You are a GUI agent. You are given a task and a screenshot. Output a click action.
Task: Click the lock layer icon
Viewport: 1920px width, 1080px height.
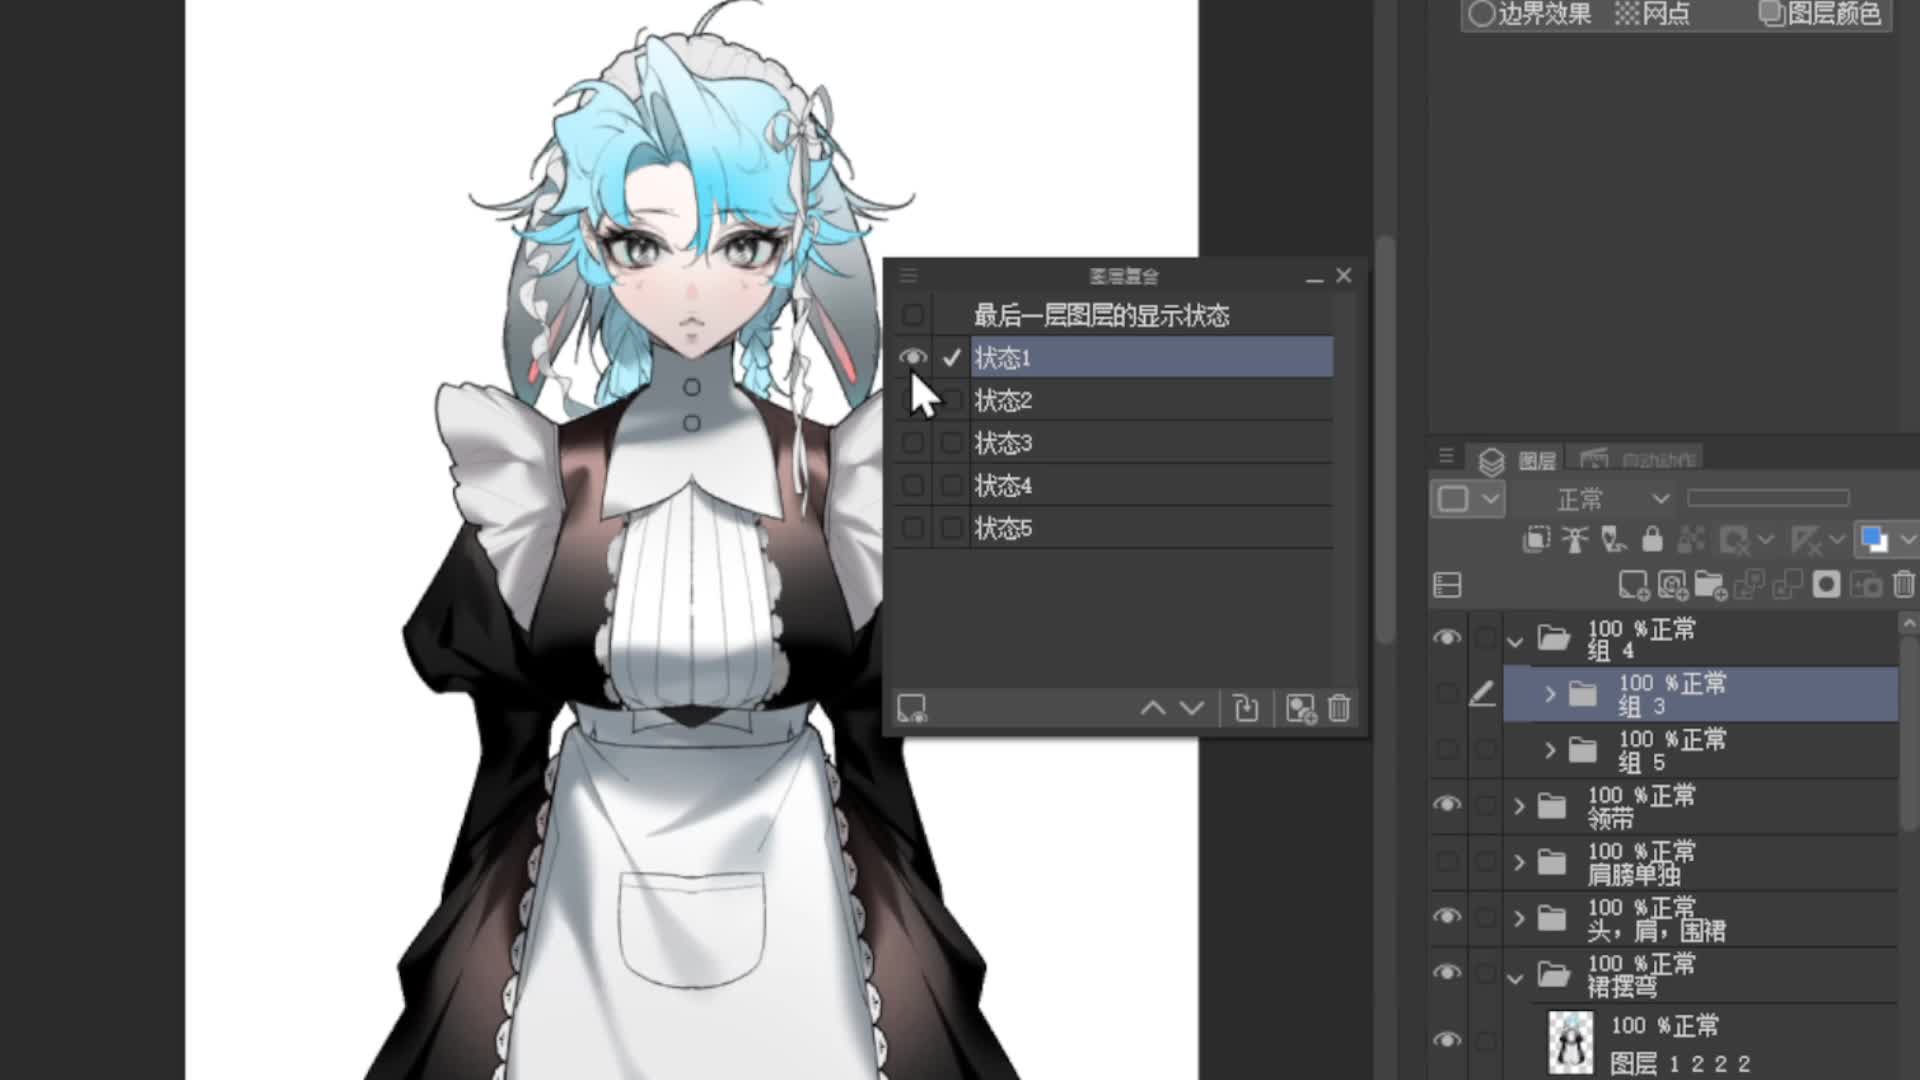pos(1652,540)
